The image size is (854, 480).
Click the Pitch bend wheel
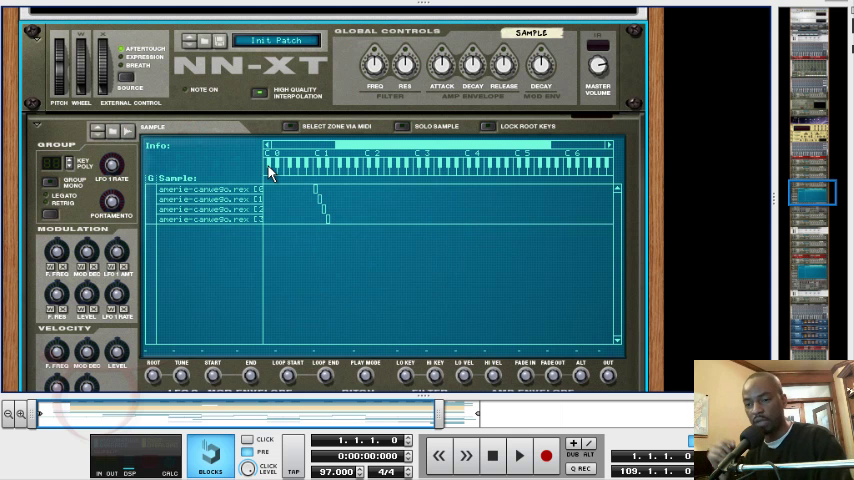tap(59, 66)
